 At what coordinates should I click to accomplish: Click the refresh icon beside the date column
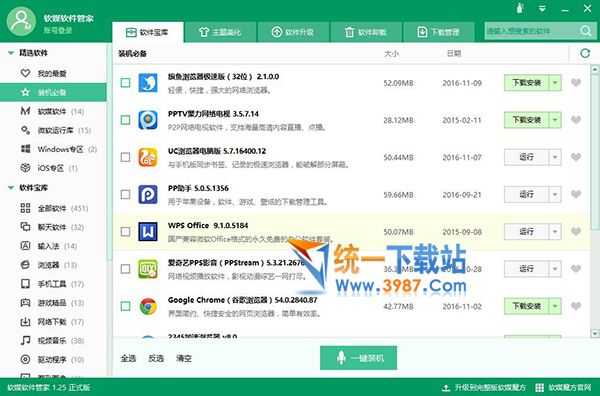coord(585,53)
